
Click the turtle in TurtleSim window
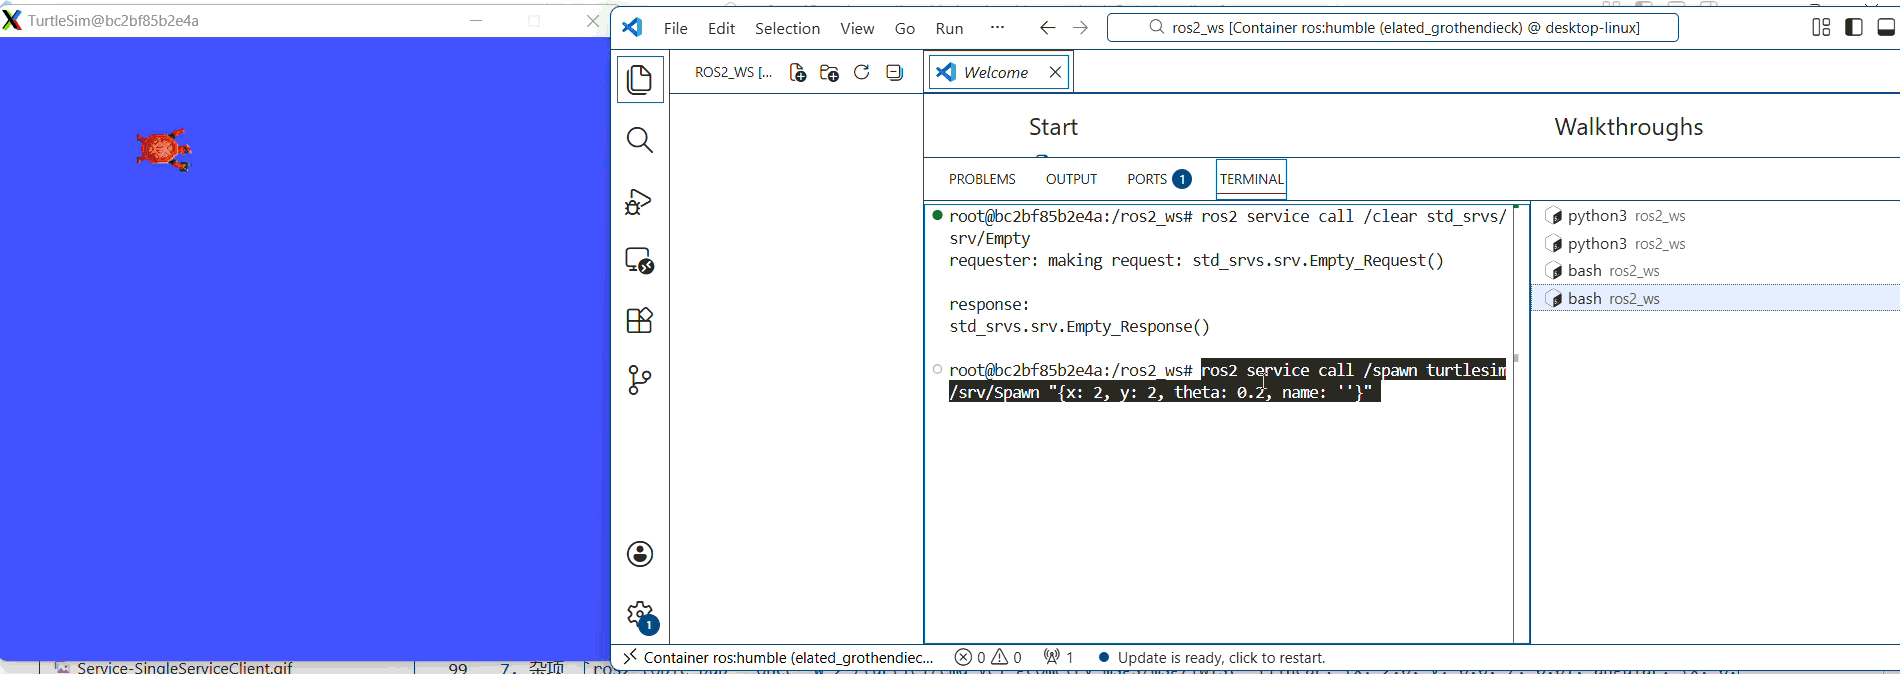click(x=164, y=150)
